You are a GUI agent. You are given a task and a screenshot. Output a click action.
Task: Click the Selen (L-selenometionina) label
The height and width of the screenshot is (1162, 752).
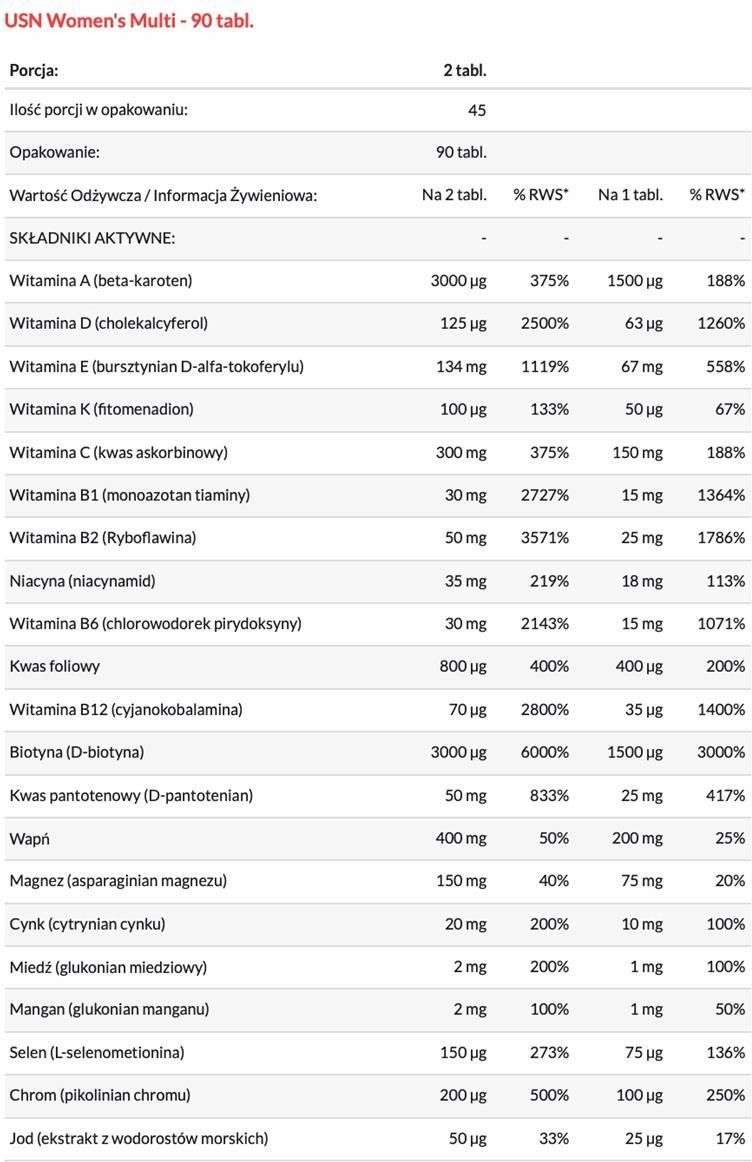96,1052
